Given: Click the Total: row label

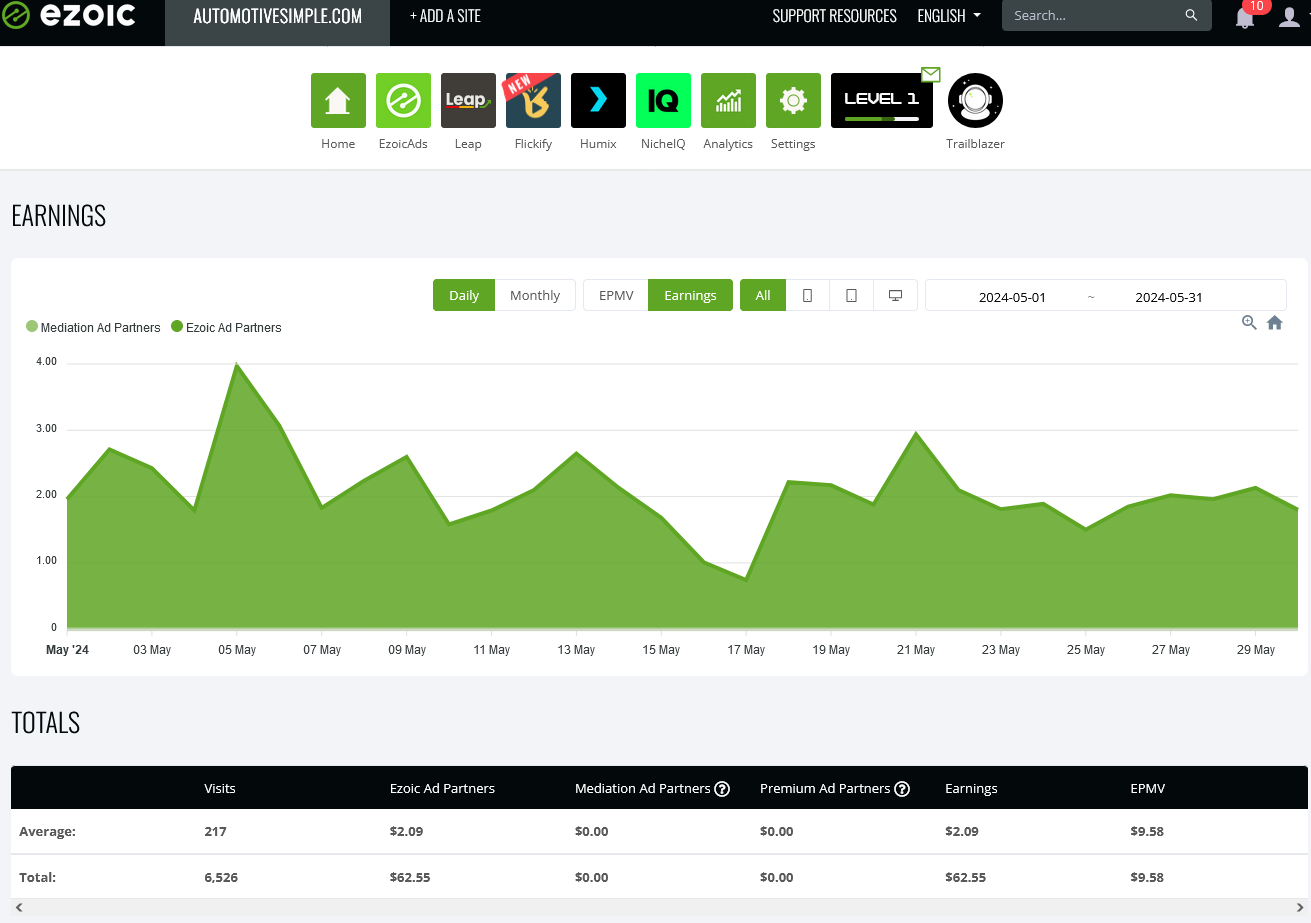Looking at the screenshot, I should (x=37, y=877).
